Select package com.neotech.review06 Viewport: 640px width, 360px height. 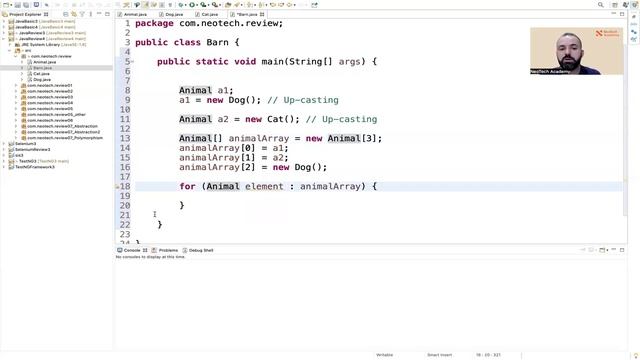(47, 120)
